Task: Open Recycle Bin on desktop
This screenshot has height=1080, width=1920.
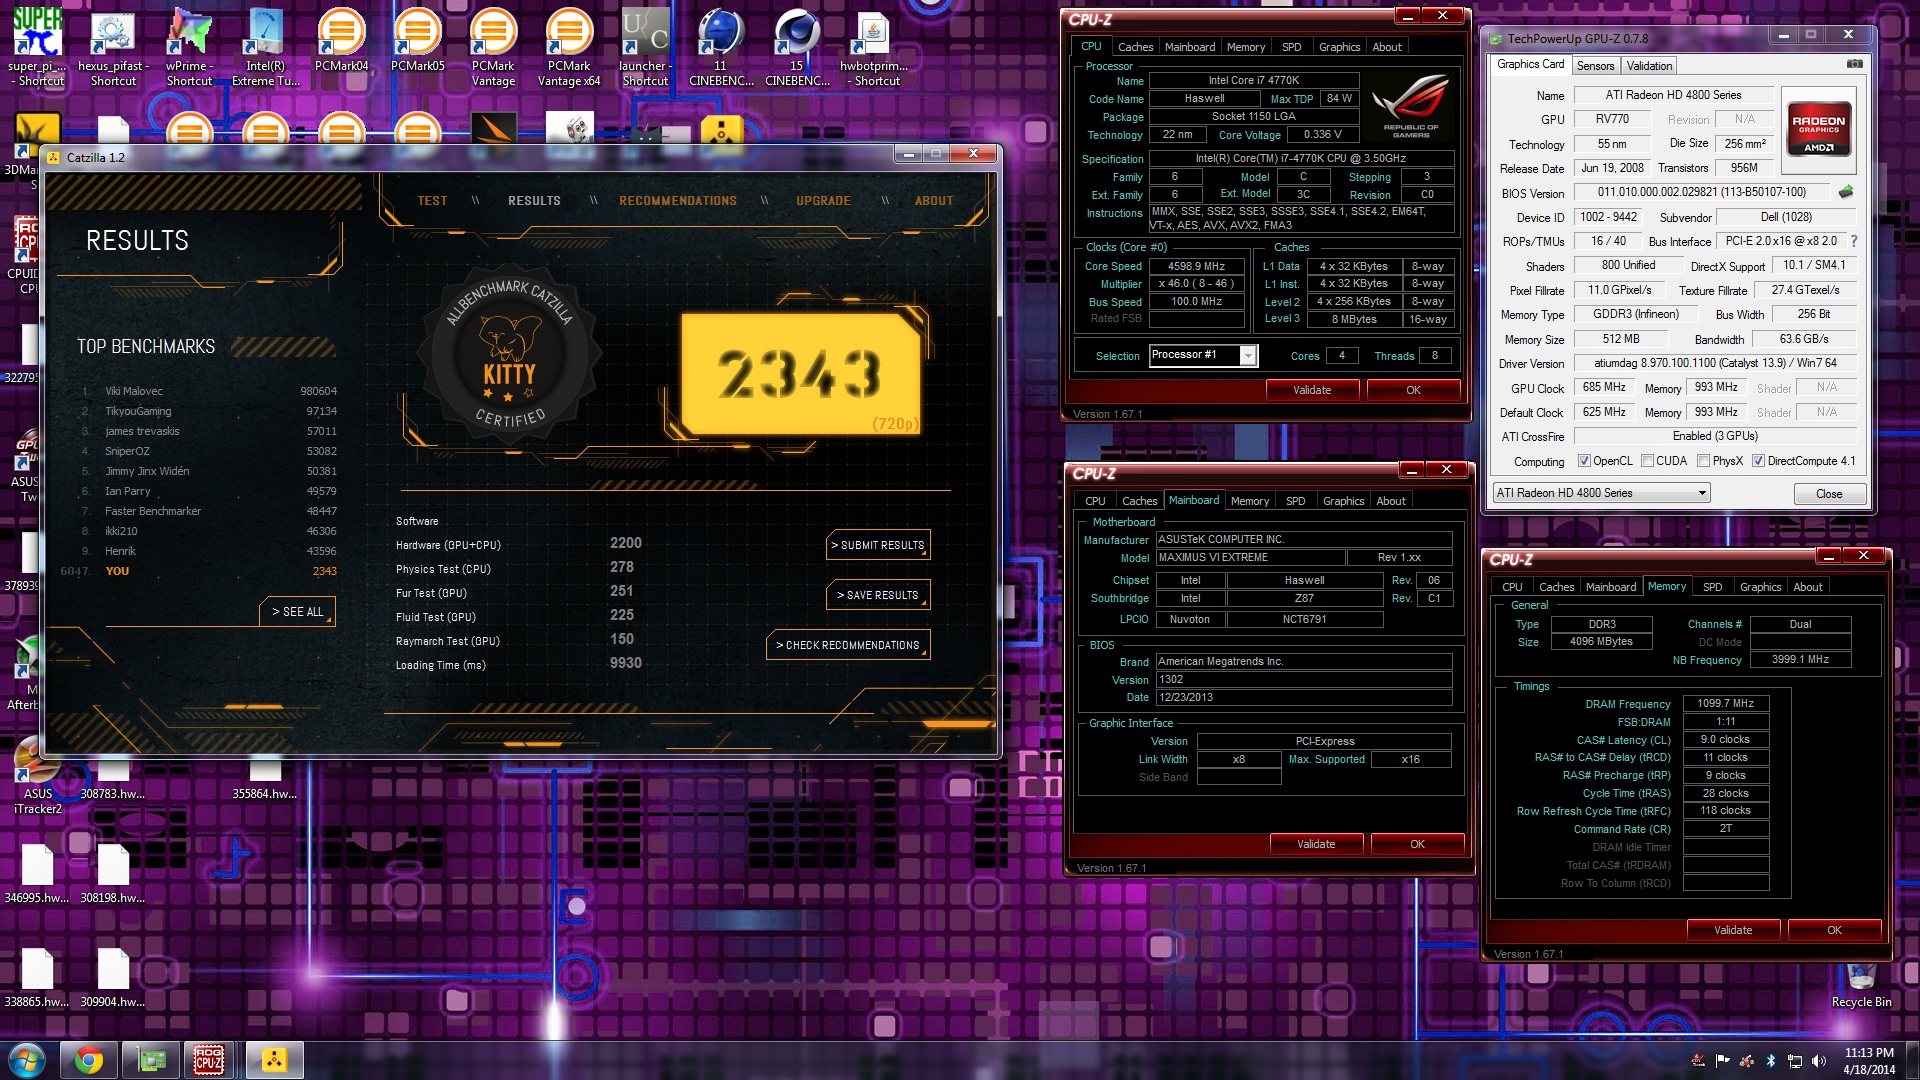Action: 1861,985
